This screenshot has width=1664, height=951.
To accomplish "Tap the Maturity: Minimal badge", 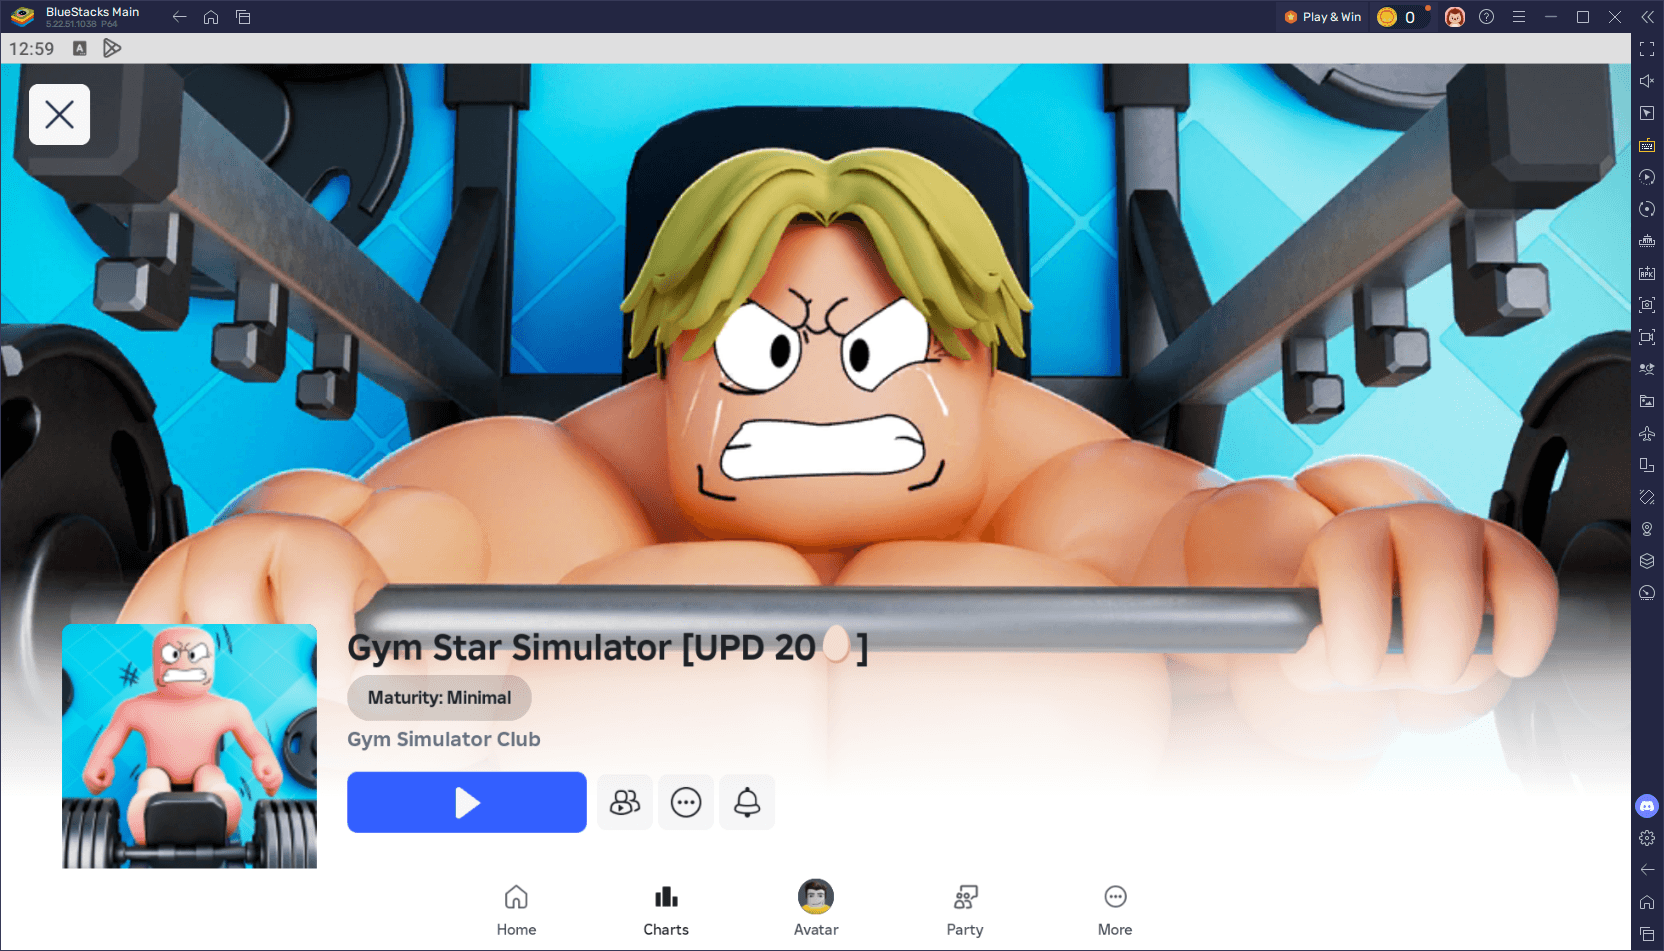I will click(439, 698).
